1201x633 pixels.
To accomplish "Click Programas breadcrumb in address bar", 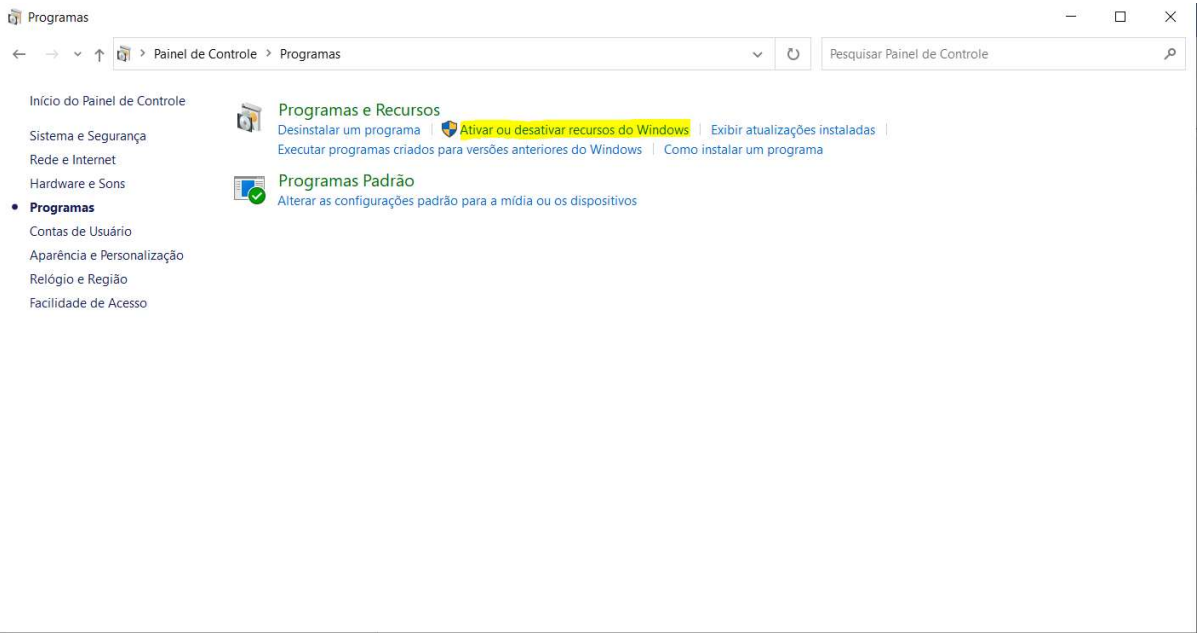I will 310,54.
